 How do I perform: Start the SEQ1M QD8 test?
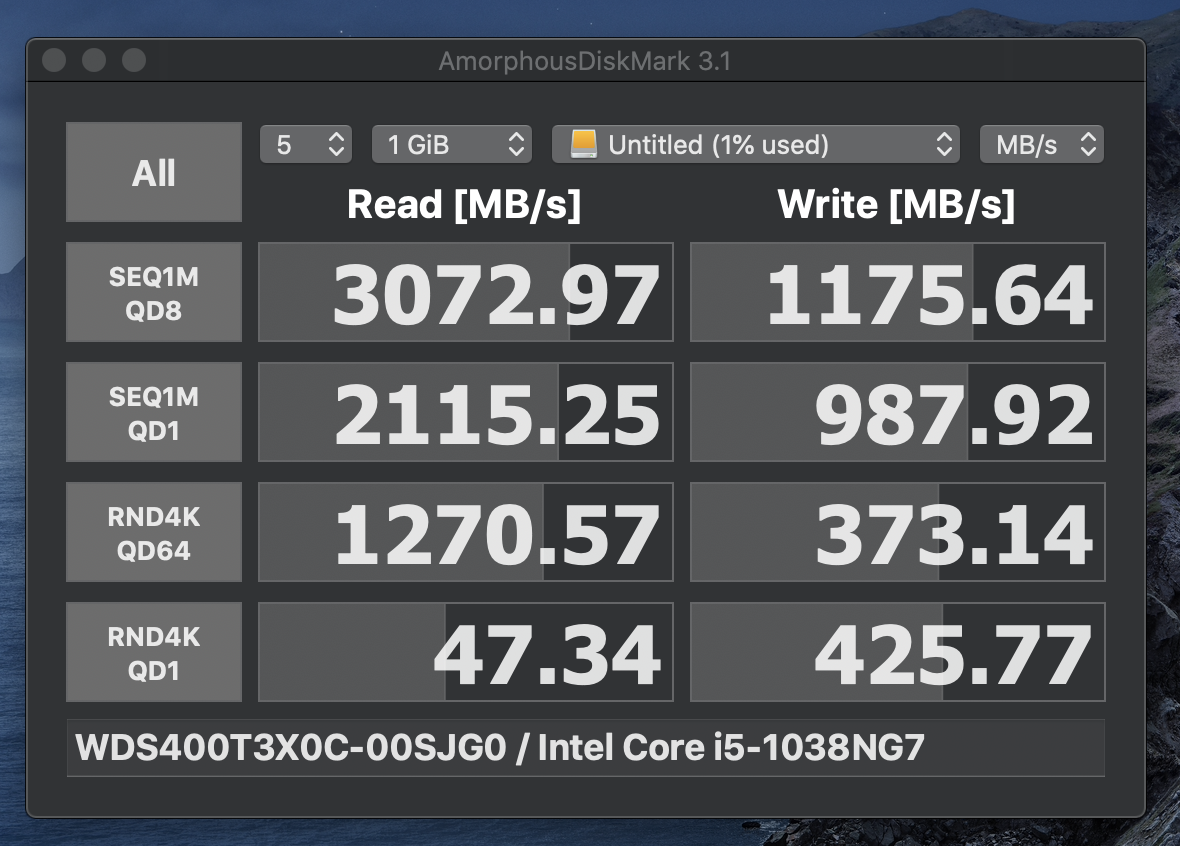154,292
